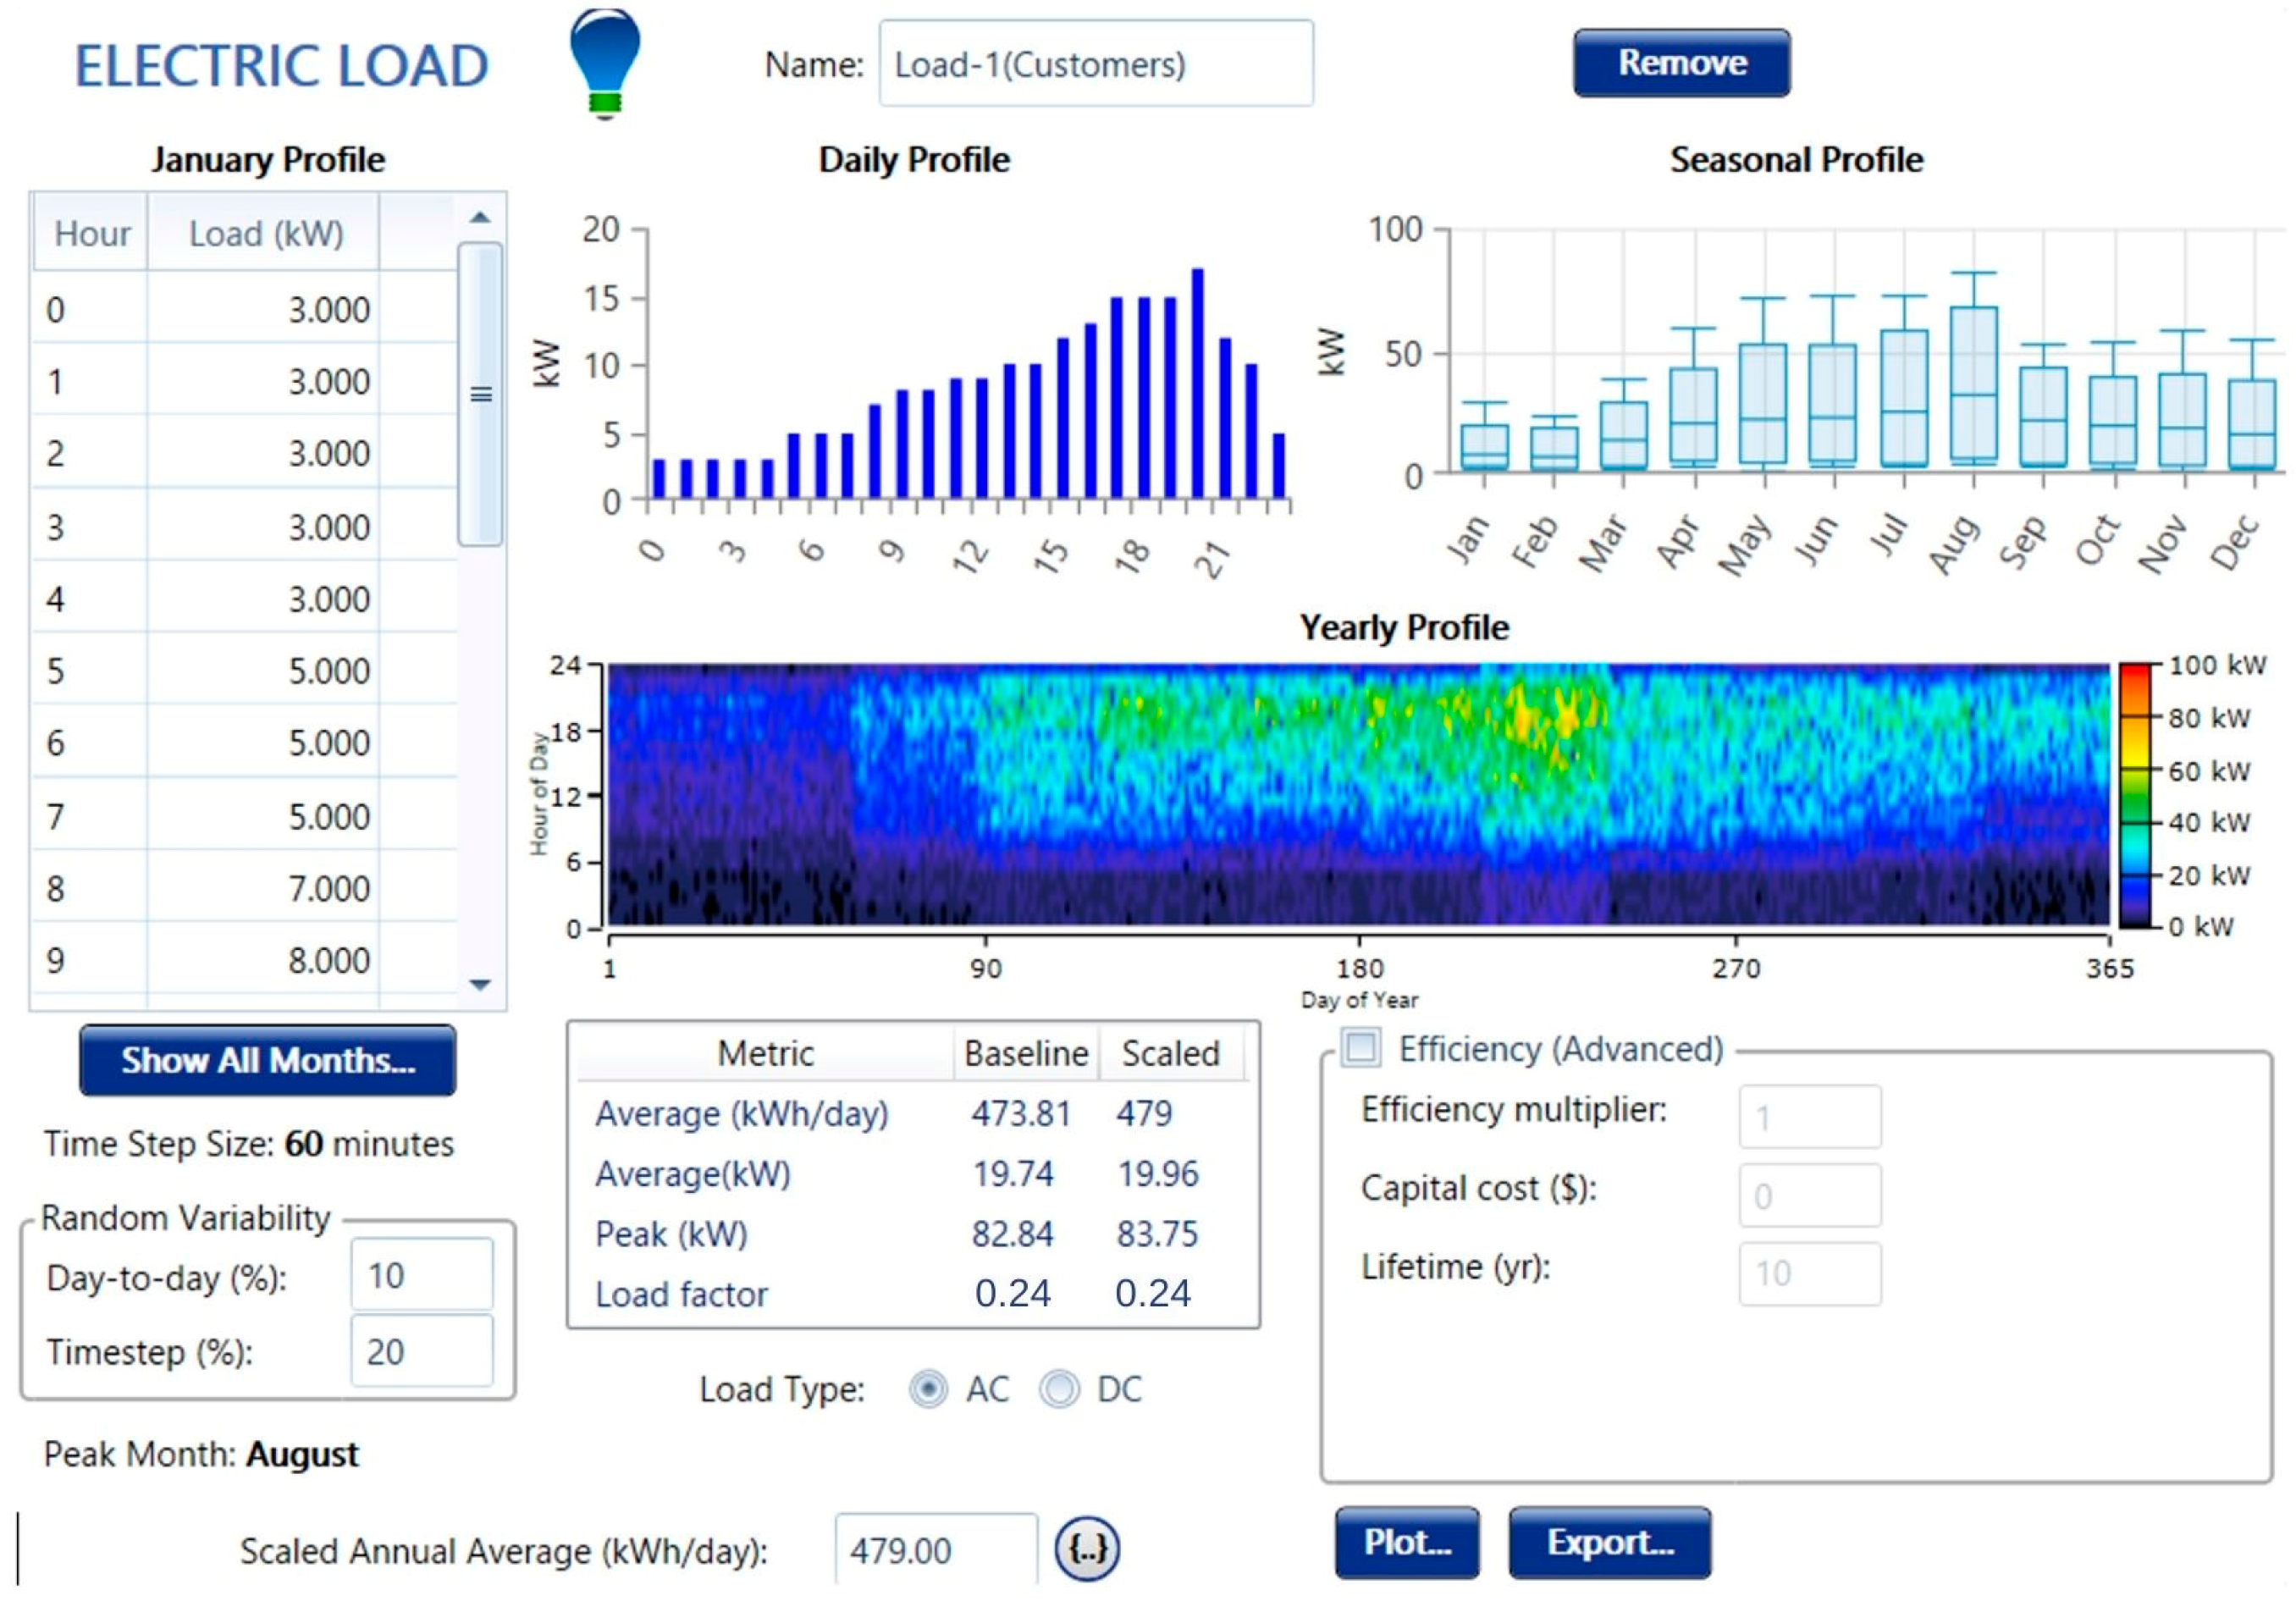Click Scaled Annual Average input field
Screen dimensions: 2296x1612
pos(935,1550)
